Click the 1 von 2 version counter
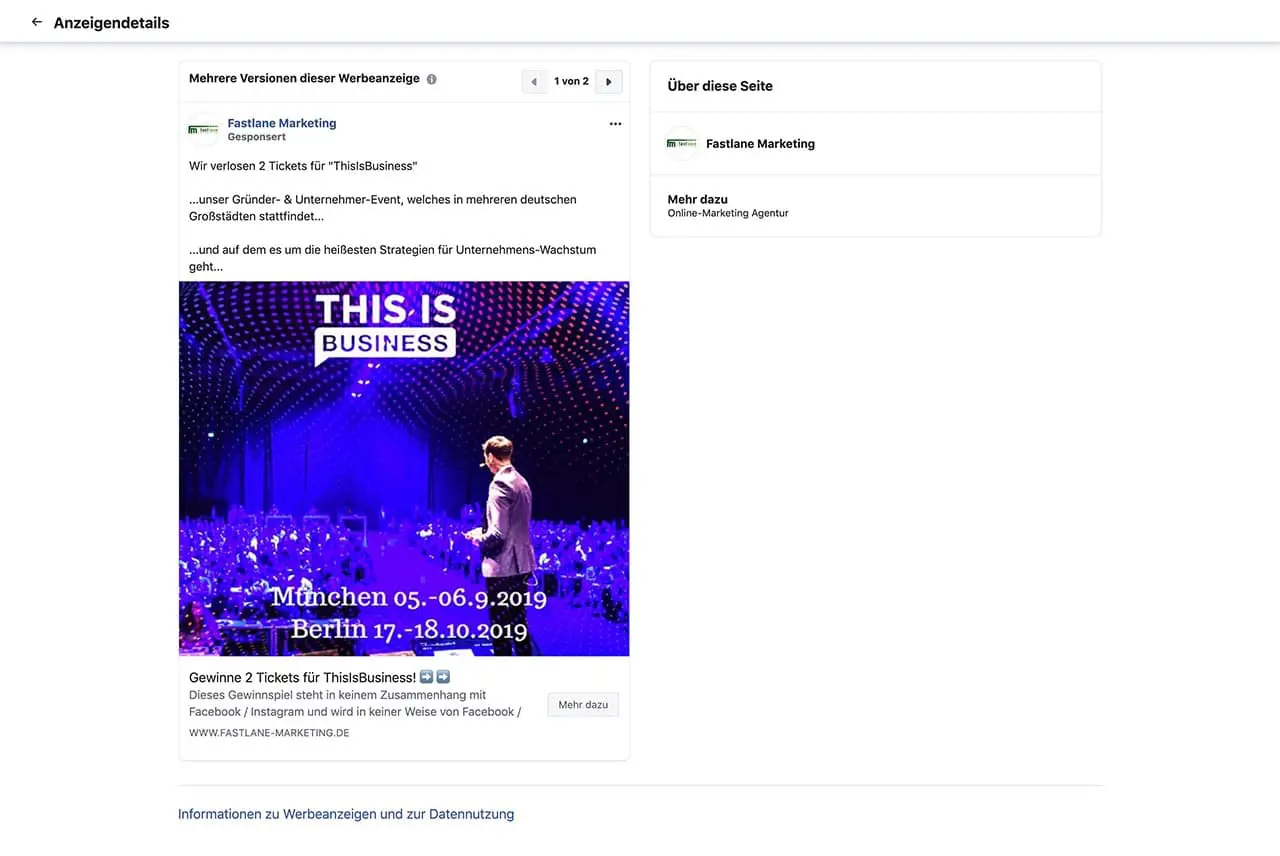Image resolution: width=1280 pixels, height=856 pixels. pos(571,81)
